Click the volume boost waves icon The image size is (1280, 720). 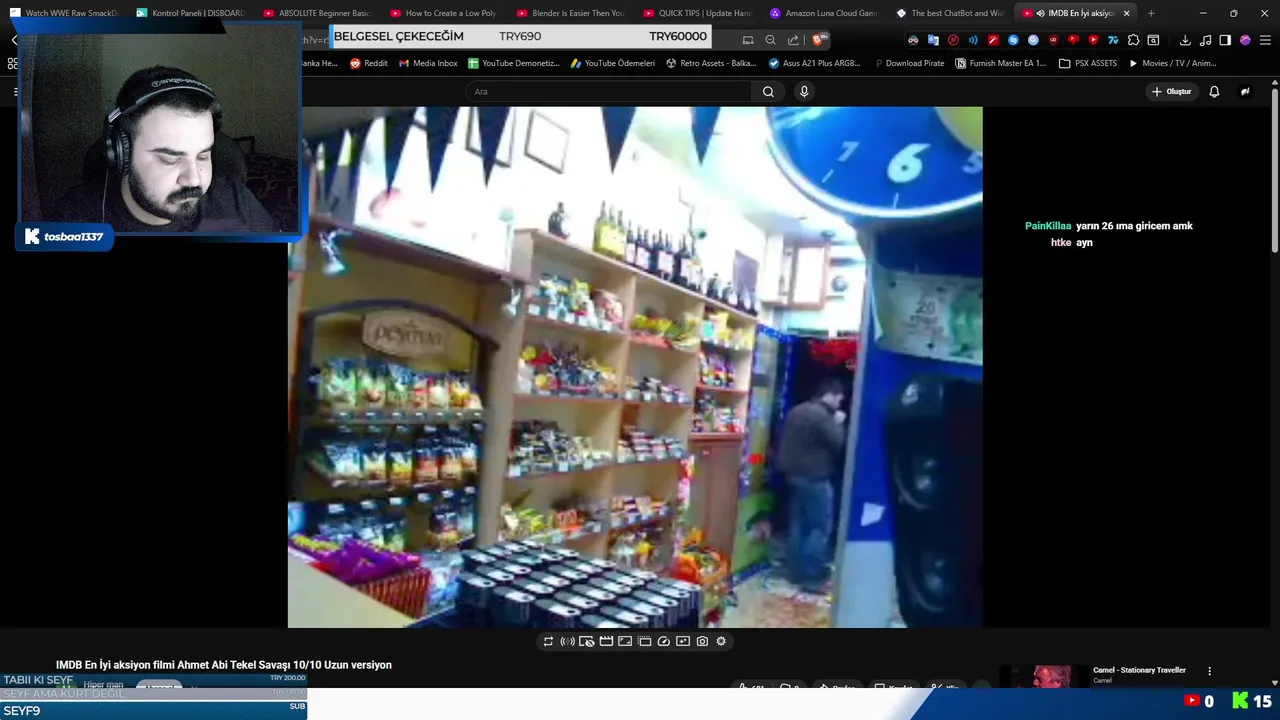[567, 641]
